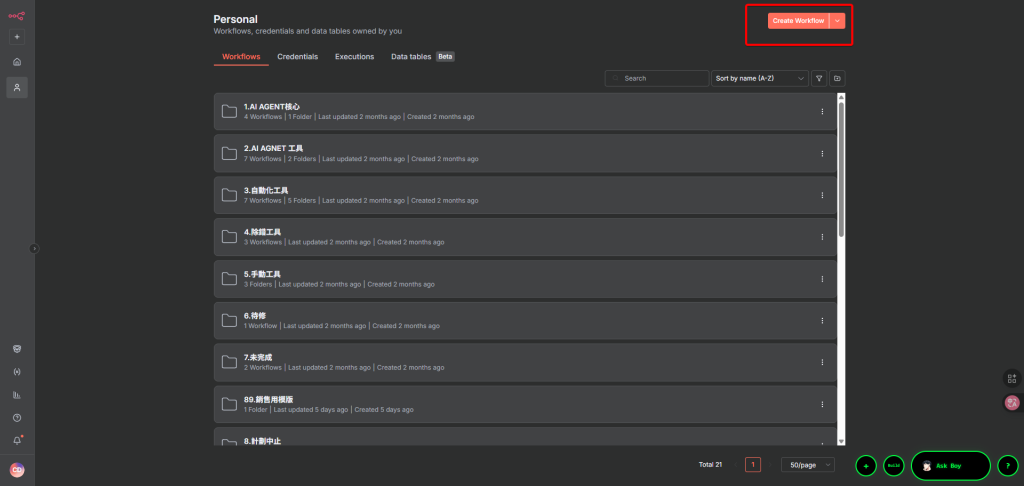This screenshot has height=486, width=1024.
Task: Switch to the Credentials tab
Action: (297, 57)
